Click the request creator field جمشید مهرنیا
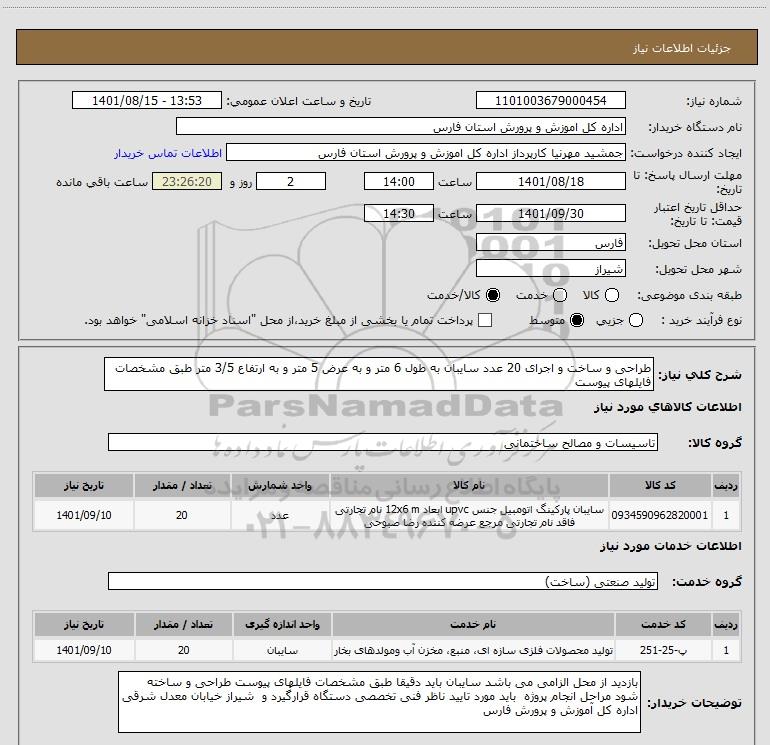Screen dimensions: 770x745 (426, 153)
